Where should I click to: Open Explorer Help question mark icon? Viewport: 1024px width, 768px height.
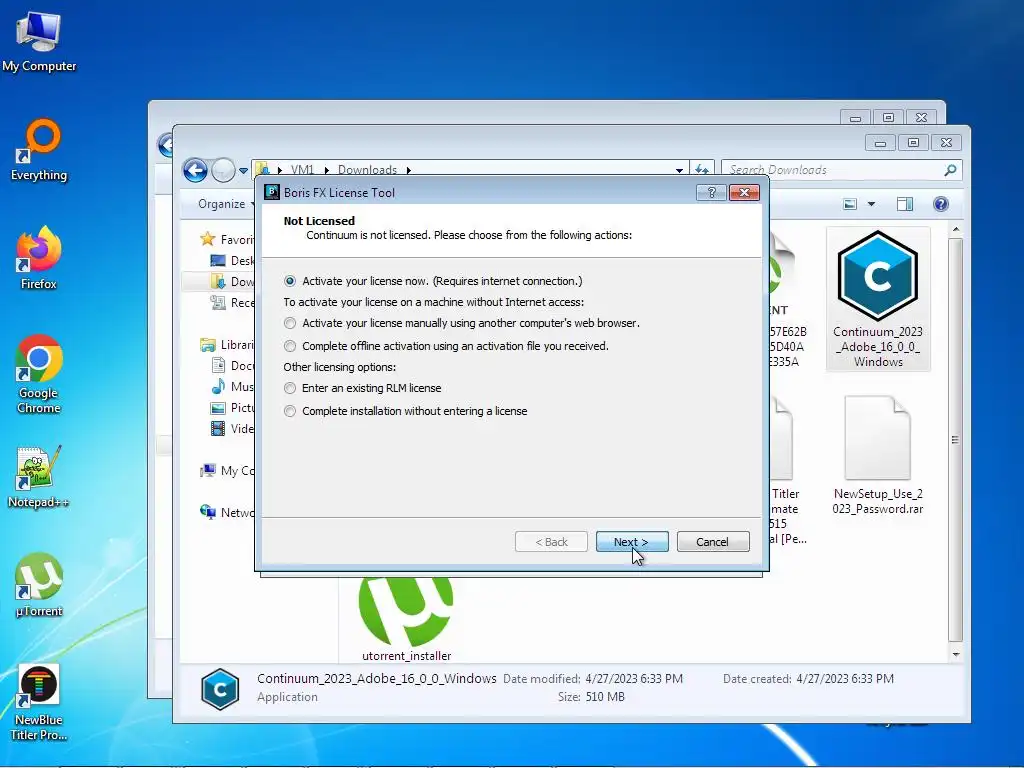[x=940, y=204]
